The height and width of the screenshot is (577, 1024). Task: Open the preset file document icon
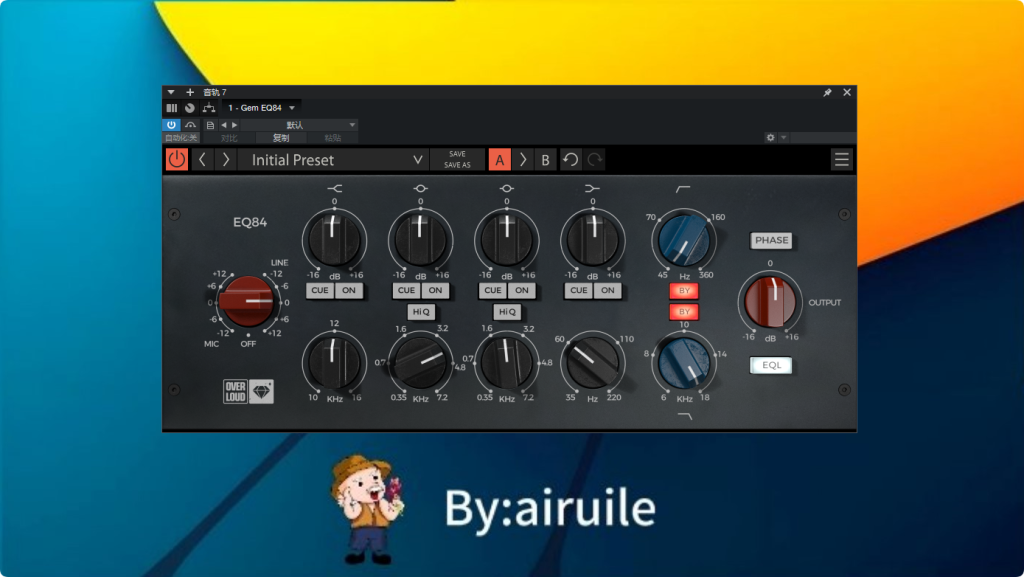pyautogui.click(x=210, y=125)
